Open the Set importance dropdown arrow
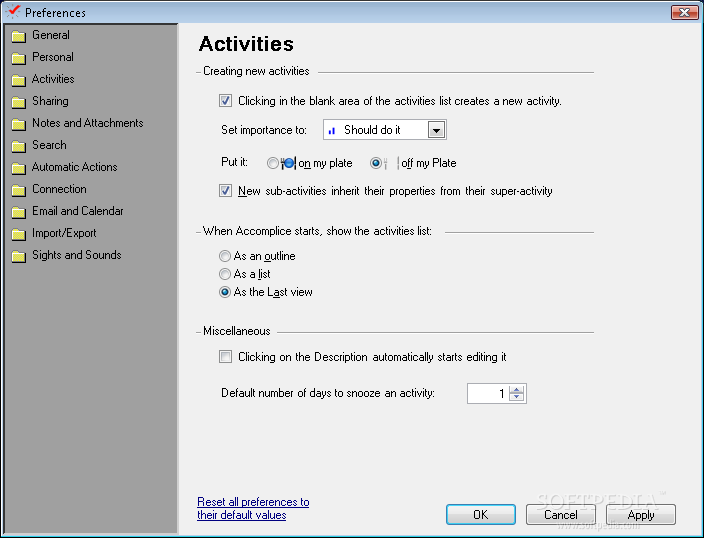Screen dimensions: 704x538 pos(436,130)
